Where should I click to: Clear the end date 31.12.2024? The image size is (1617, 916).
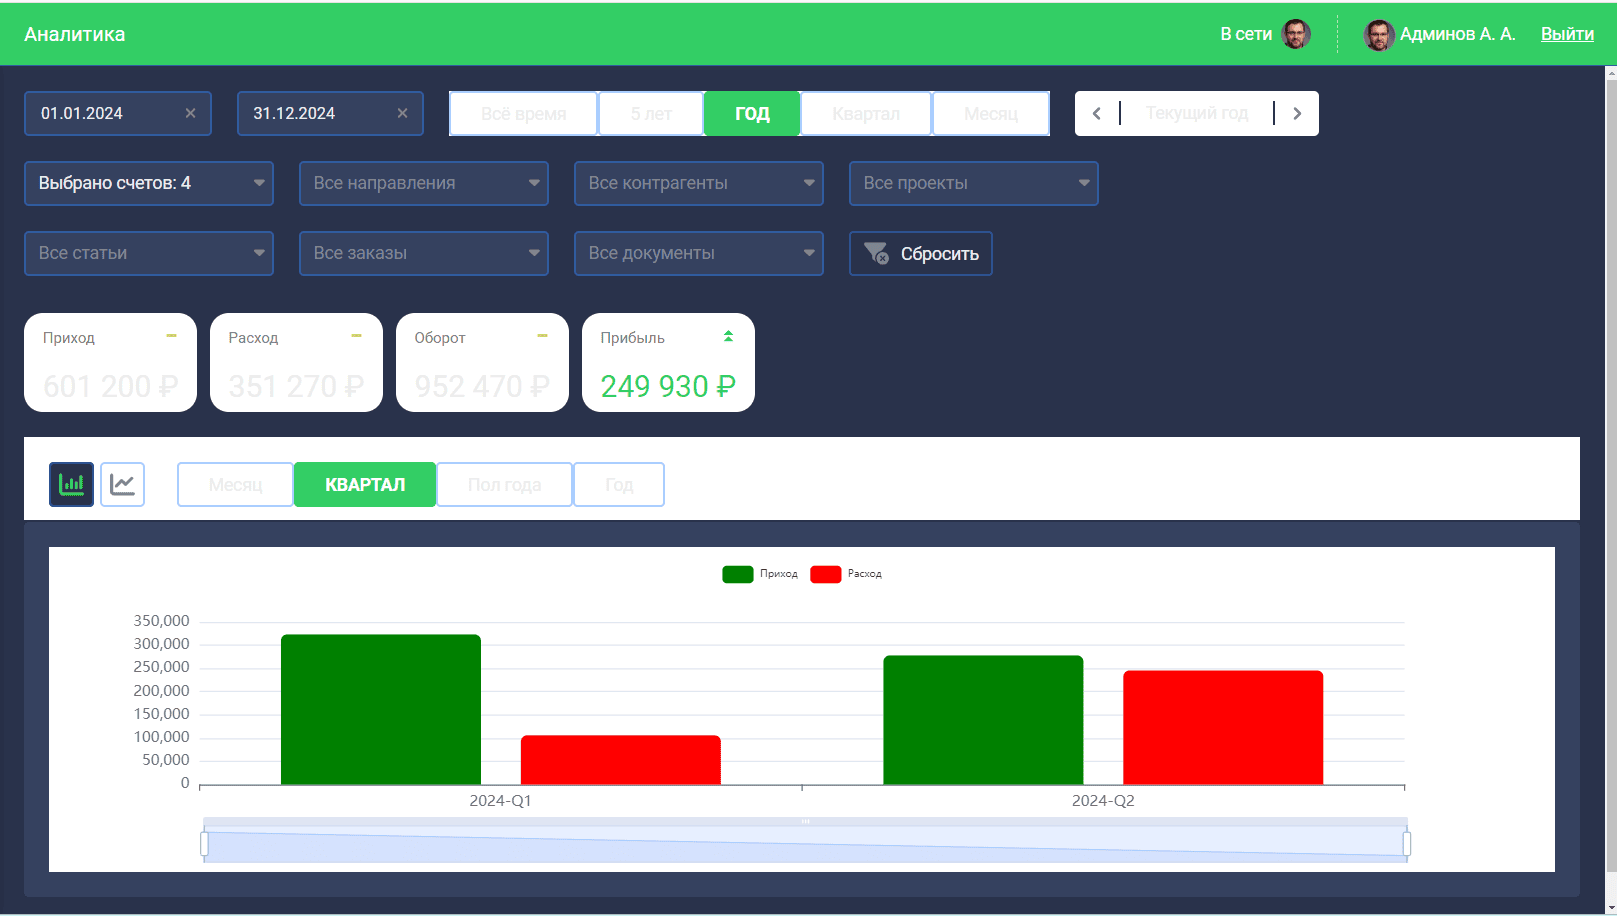402,114
